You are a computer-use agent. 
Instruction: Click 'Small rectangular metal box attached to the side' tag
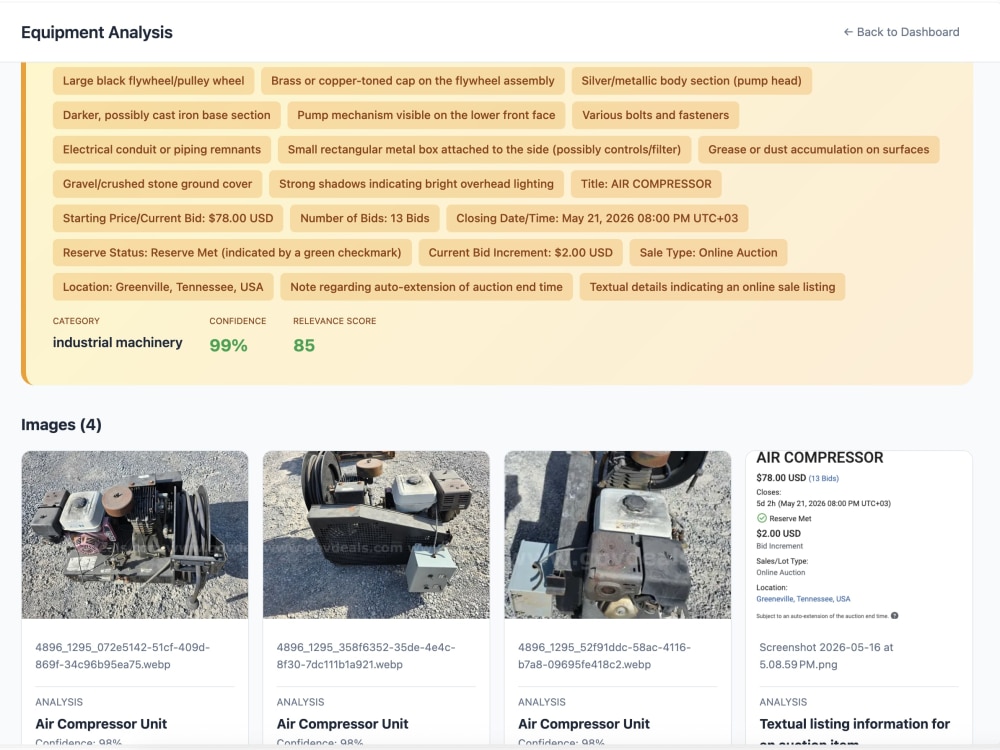(x=484, y=150)
